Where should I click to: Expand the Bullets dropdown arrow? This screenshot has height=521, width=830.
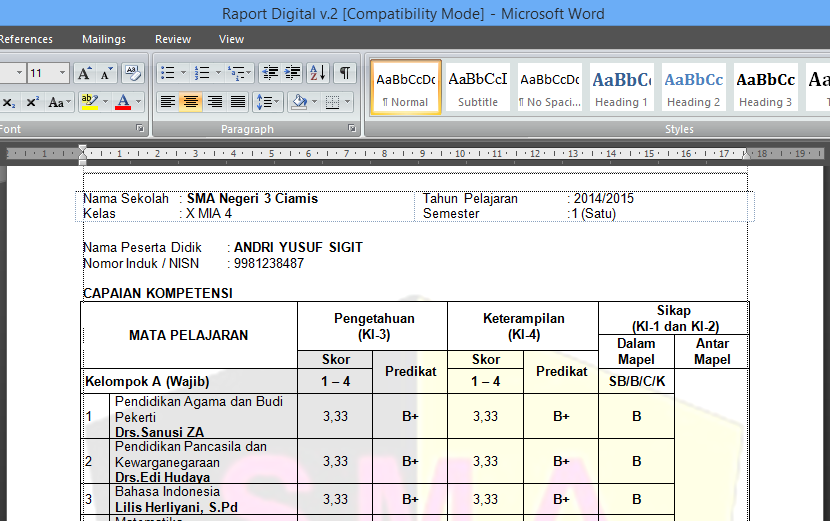[x=184, y=73]
